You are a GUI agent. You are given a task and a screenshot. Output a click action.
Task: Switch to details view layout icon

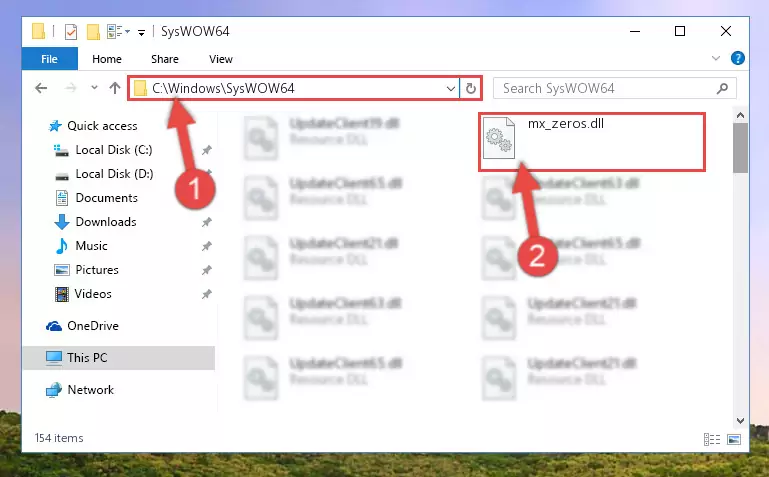(x=712, y=439)
